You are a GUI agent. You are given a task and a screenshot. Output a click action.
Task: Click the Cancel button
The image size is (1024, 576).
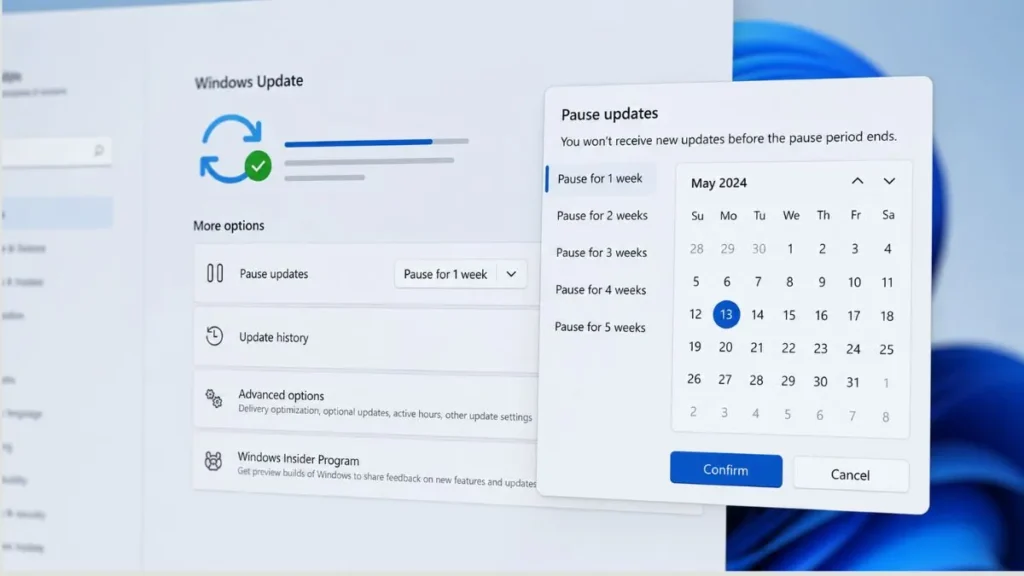tap(850, 474)
